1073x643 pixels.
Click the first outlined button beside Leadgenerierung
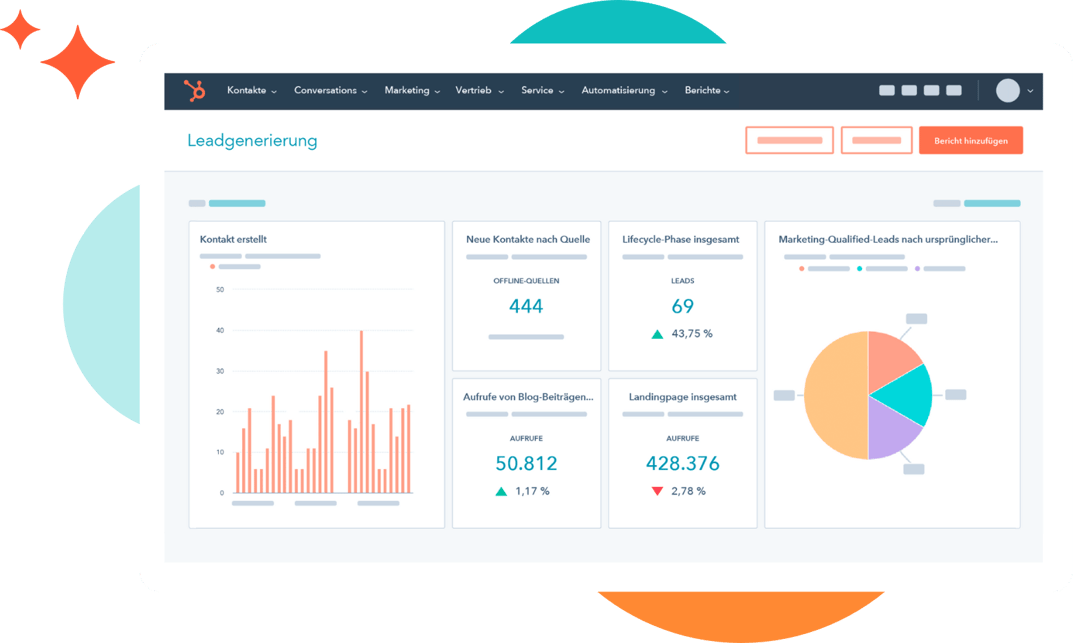[x=789, y=141]
